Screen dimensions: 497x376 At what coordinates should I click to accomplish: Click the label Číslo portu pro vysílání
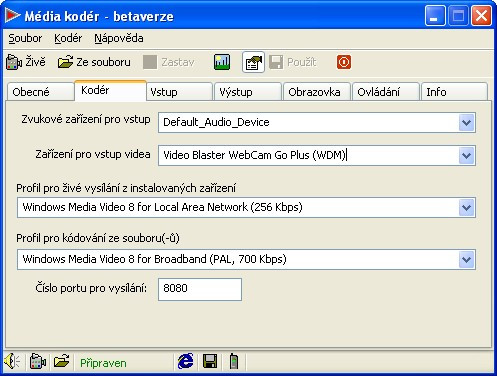91,288
